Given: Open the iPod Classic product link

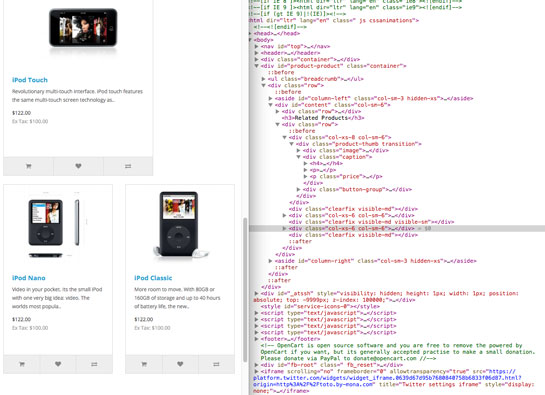Looking at the screenshot, I should (153, 278).
